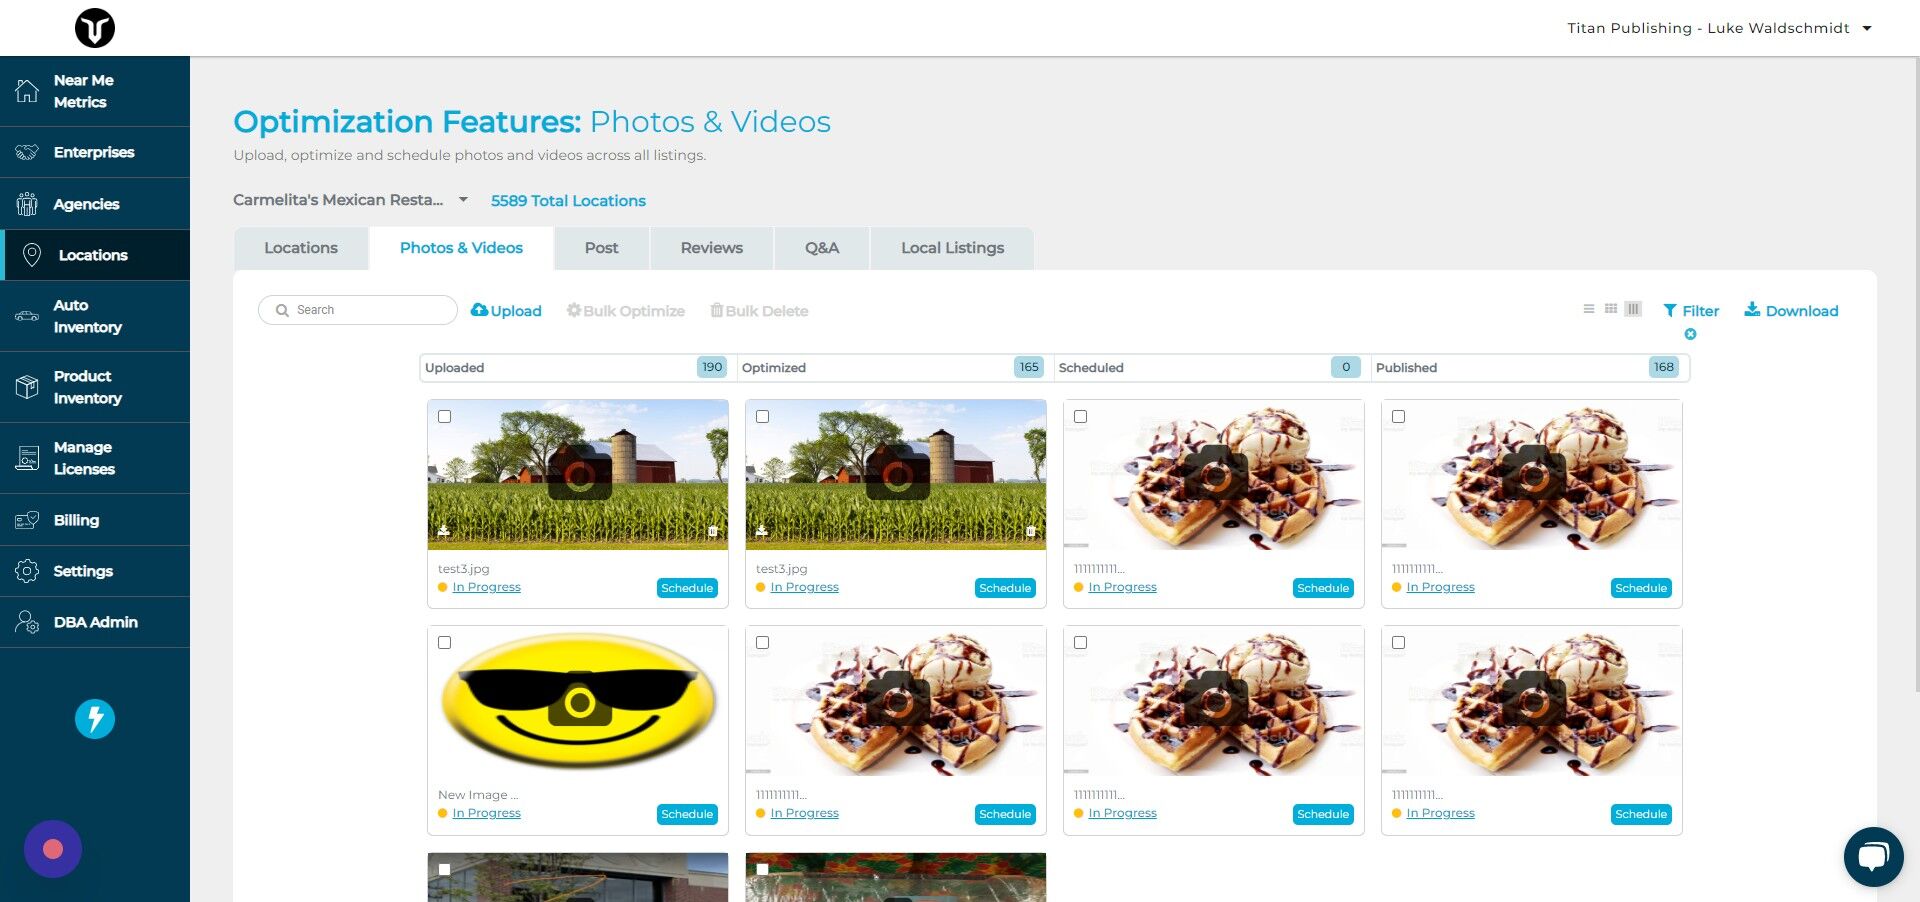Check second-row waffle card in Optimized column

(x=763, y=643)
